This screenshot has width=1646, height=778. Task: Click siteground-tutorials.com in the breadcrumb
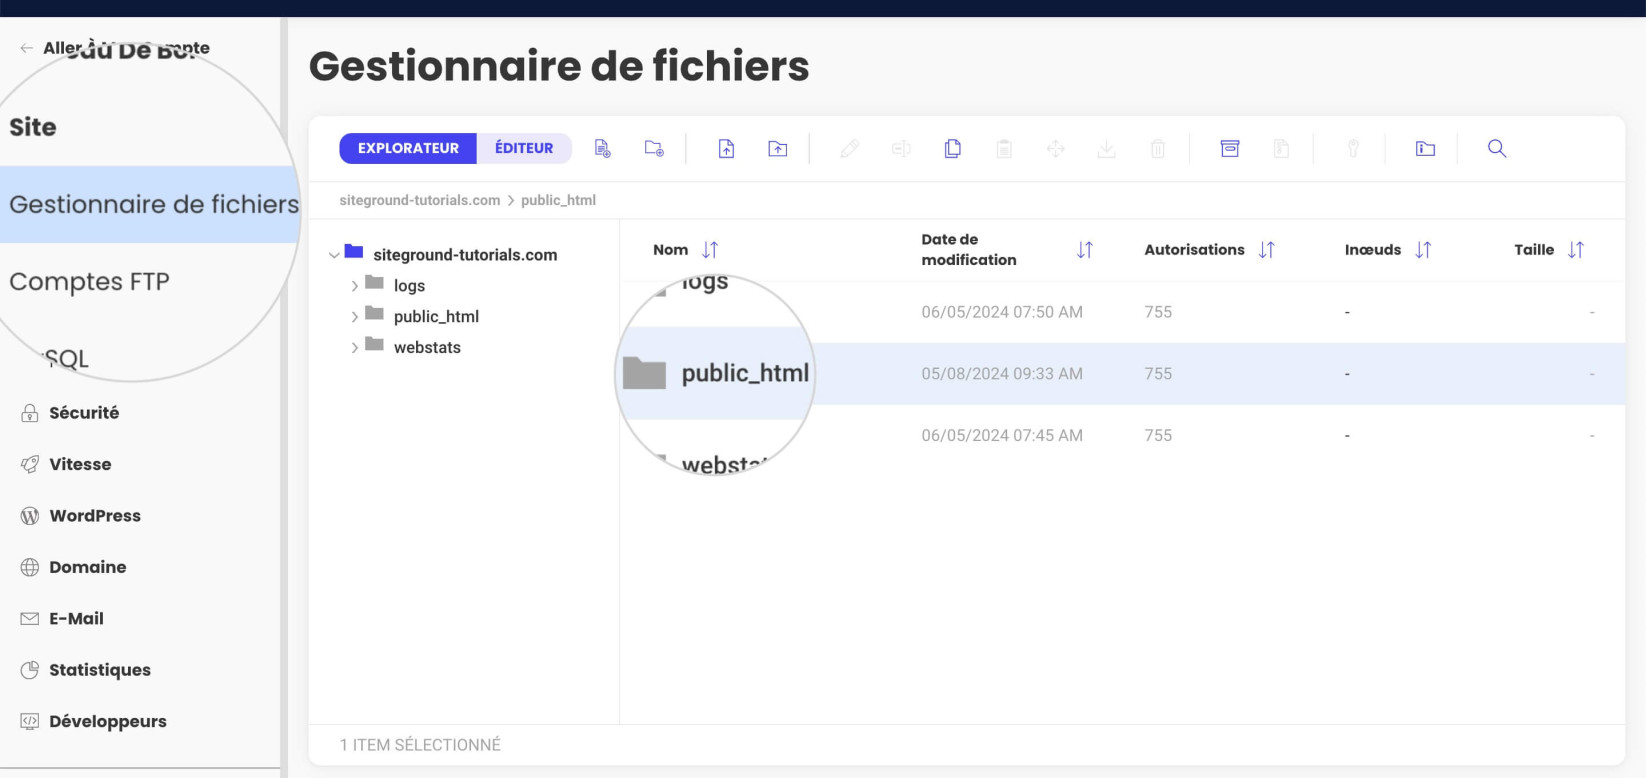(420, 200)
